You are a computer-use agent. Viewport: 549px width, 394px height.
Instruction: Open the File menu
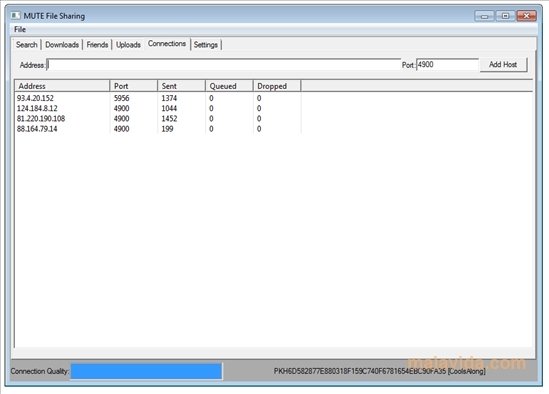coord(20,29)
